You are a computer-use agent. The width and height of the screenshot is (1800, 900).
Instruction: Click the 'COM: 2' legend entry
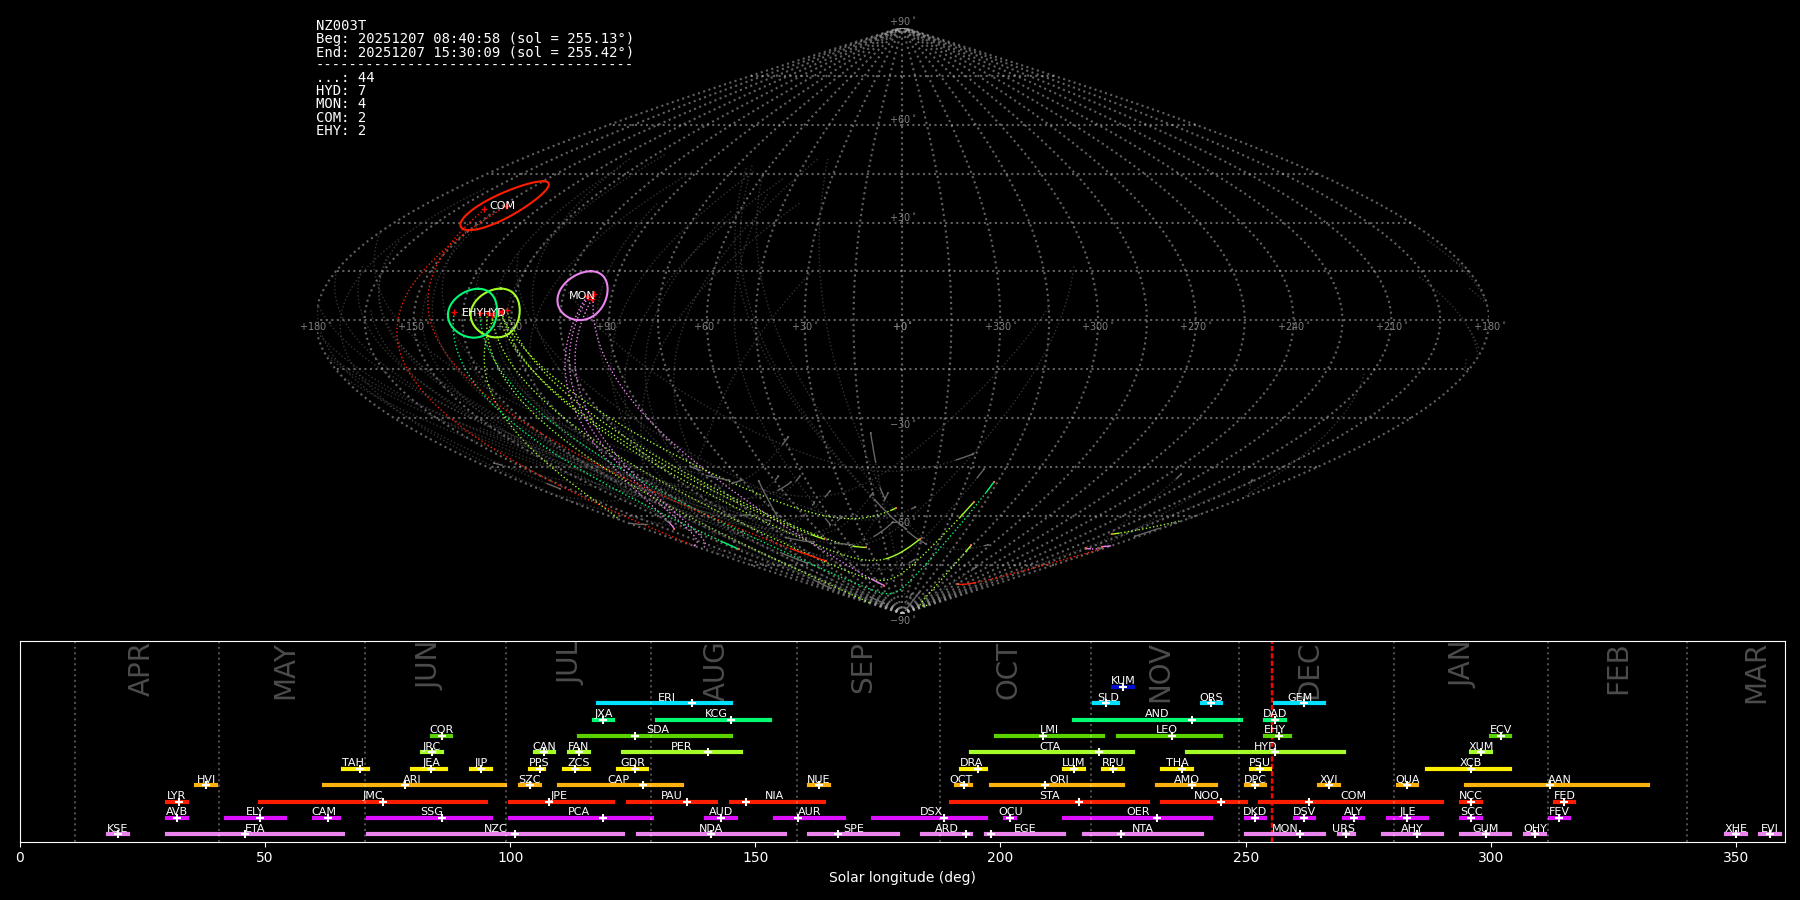click(341, 118)
